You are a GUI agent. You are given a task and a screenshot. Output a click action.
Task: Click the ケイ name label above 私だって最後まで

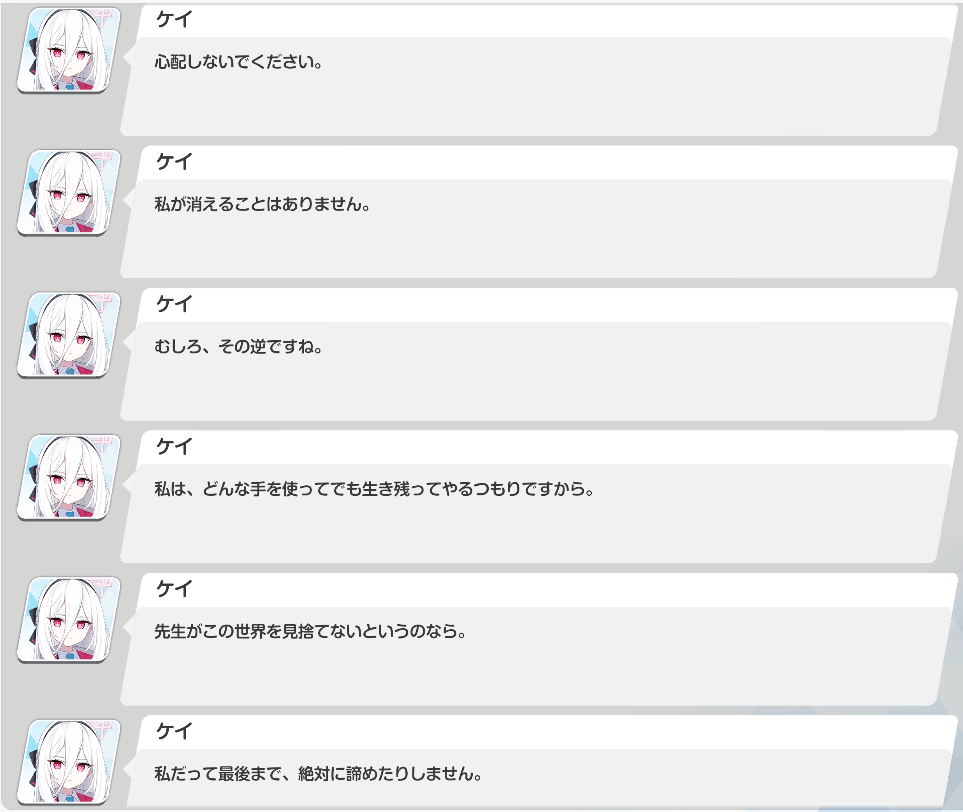[x=174, y=732]
